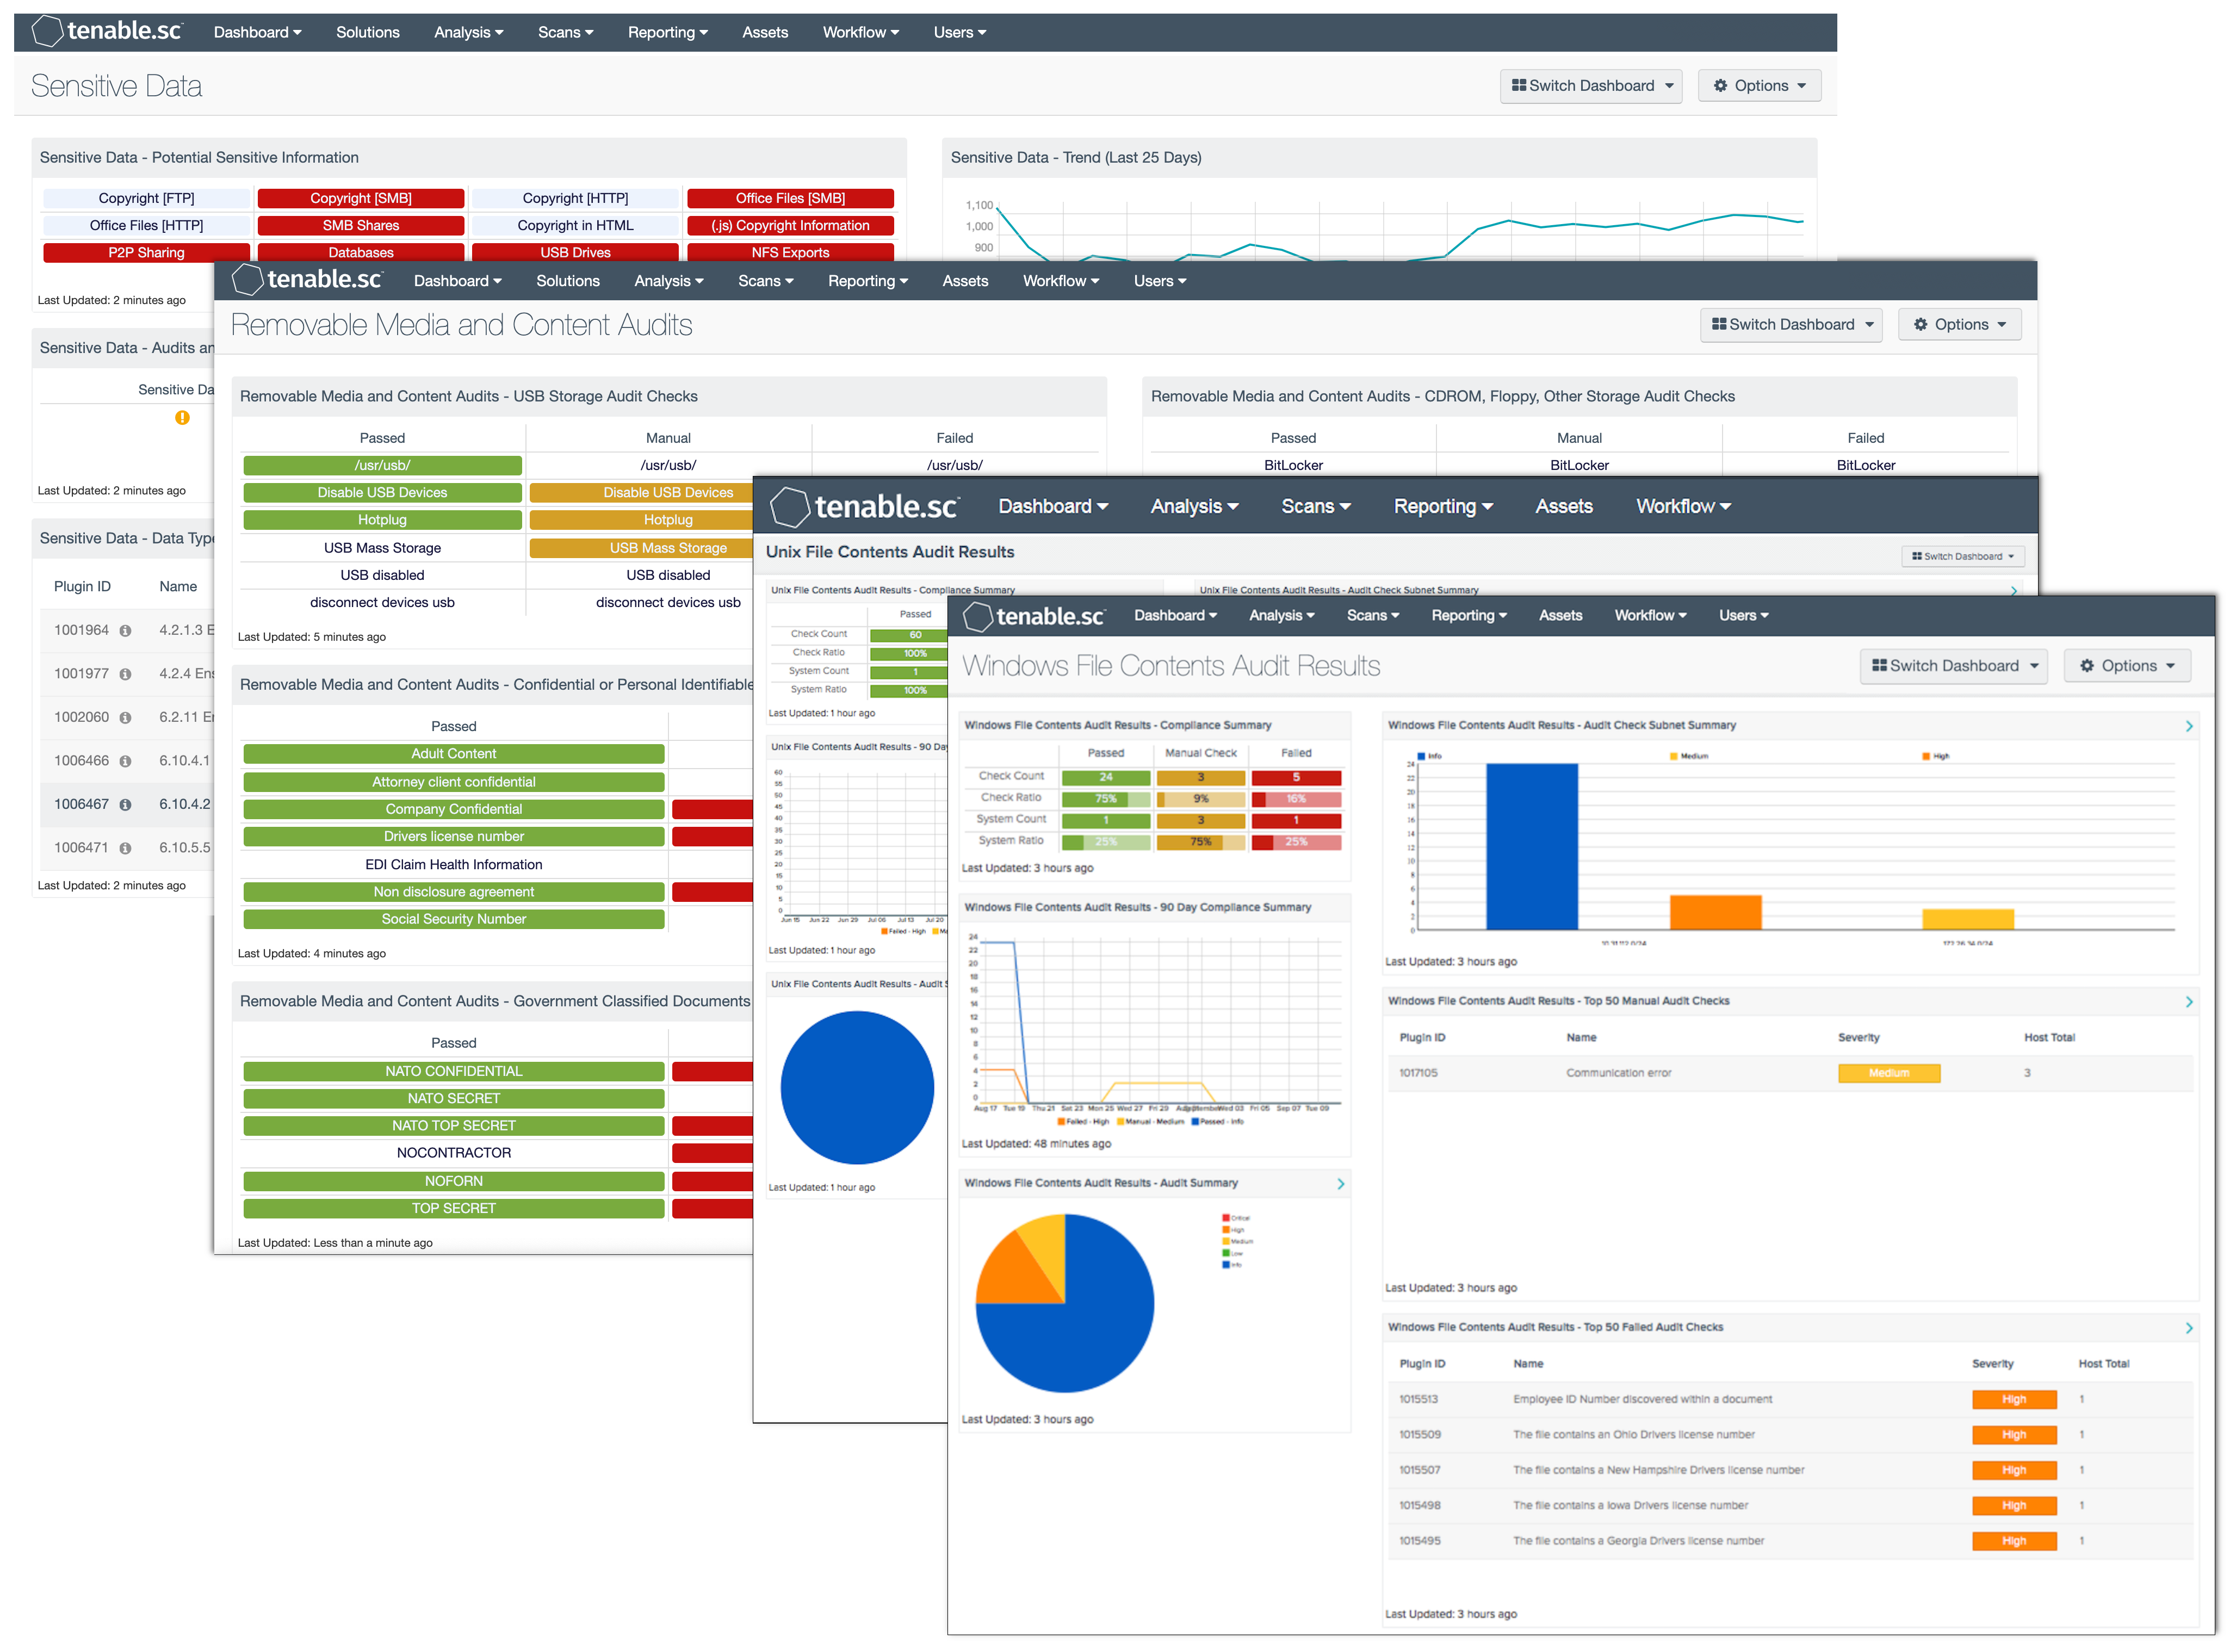Image resolution: width=2236 pixels, height=1652 pixels.
Task: Click Plugin ID column header in Sensitive Data table
Action: pyautogui.click(x=82, y=587)
